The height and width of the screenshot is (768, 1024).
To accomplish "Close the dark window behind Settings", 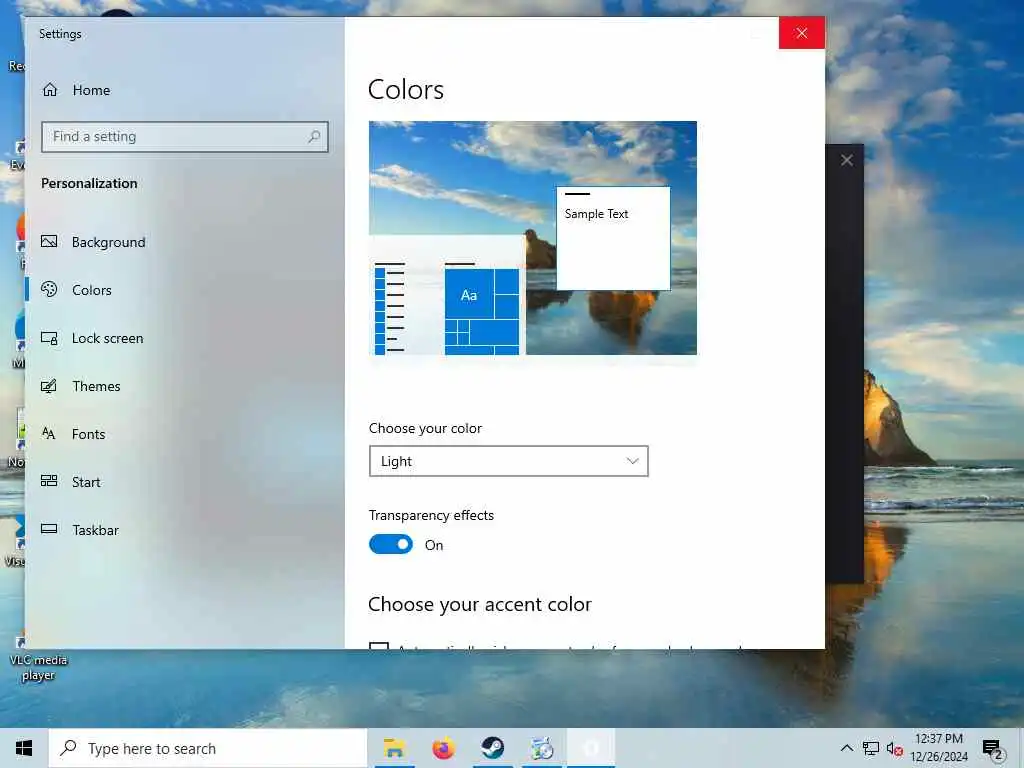I will (x=846, y=160).
